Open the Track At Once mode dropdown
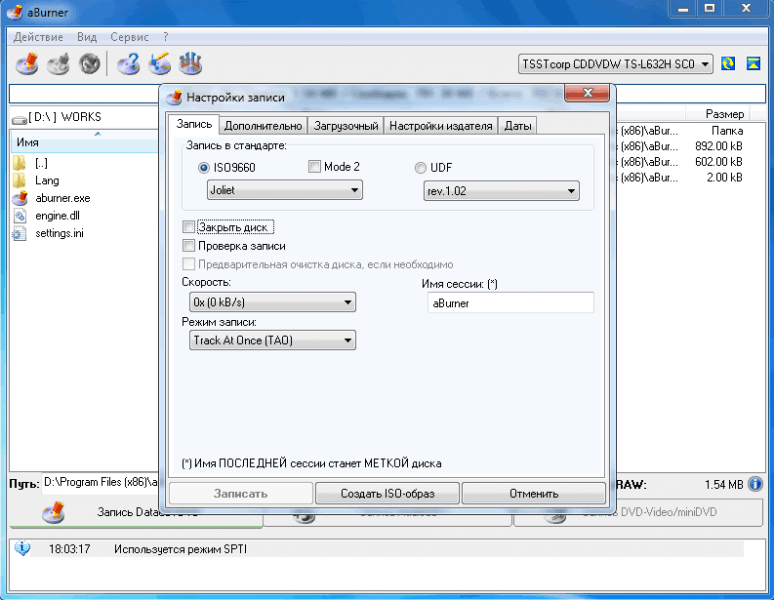Viewport: 774px width, 600px height. point(272,340)
